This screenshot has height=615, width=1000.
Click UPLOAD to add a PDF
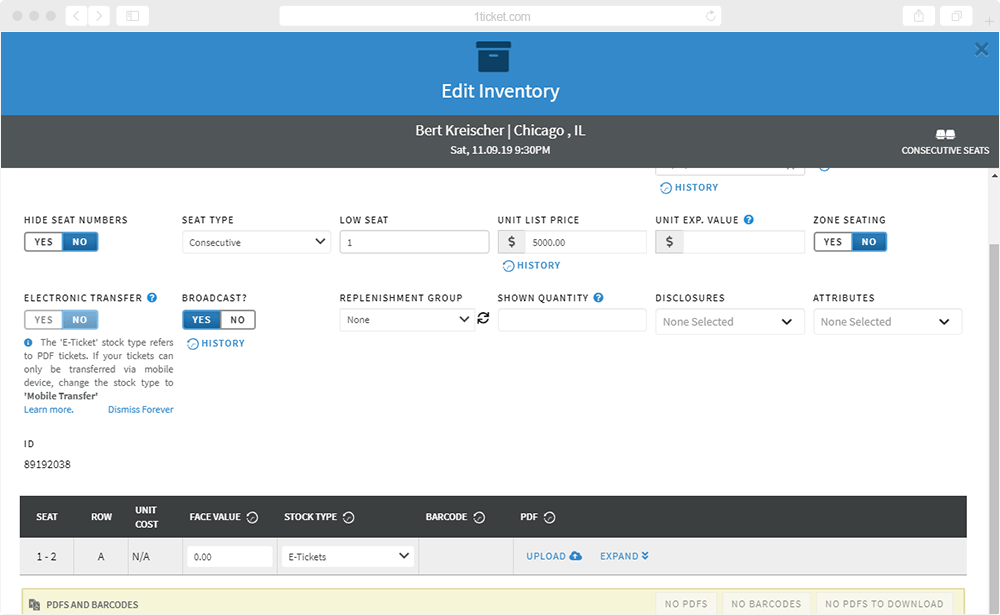click(x=554, y=556)
